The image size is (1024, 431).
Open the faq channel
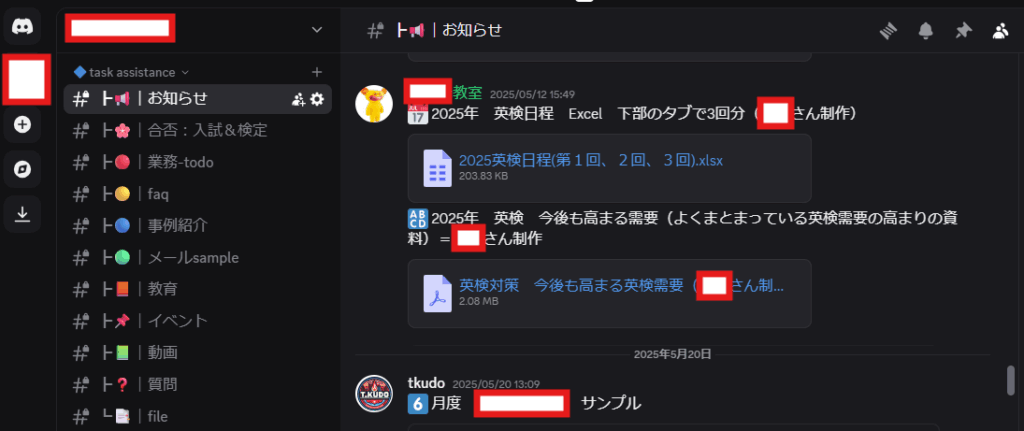[x=197, y=194]
